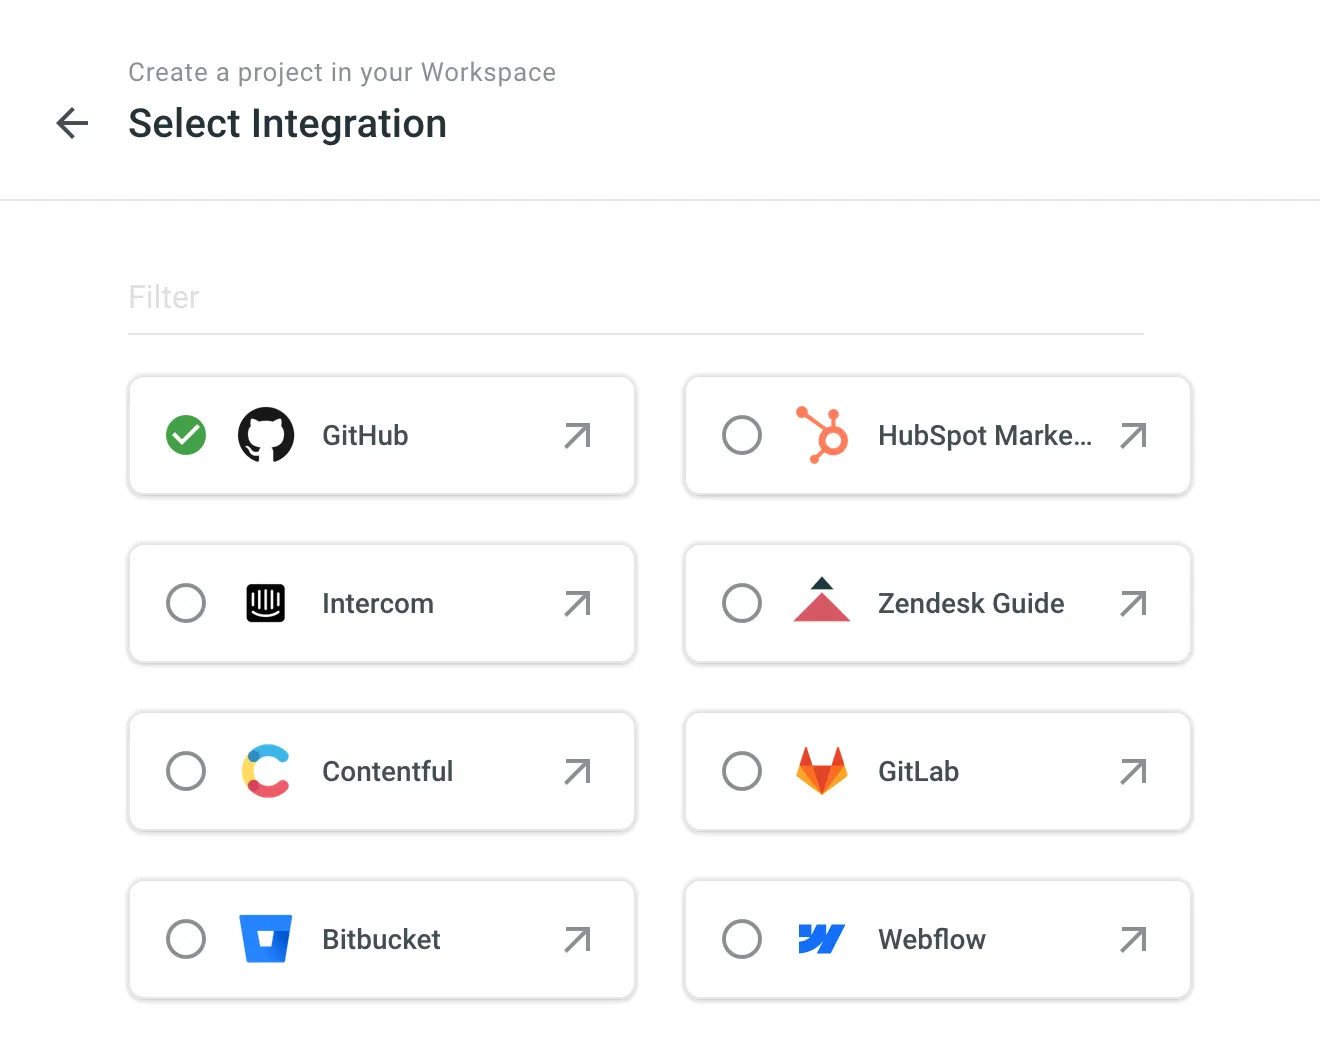Screen dimensions: 1320x1040
Task: Select the Intercom integration radio circle
Action: coord(186,603)
